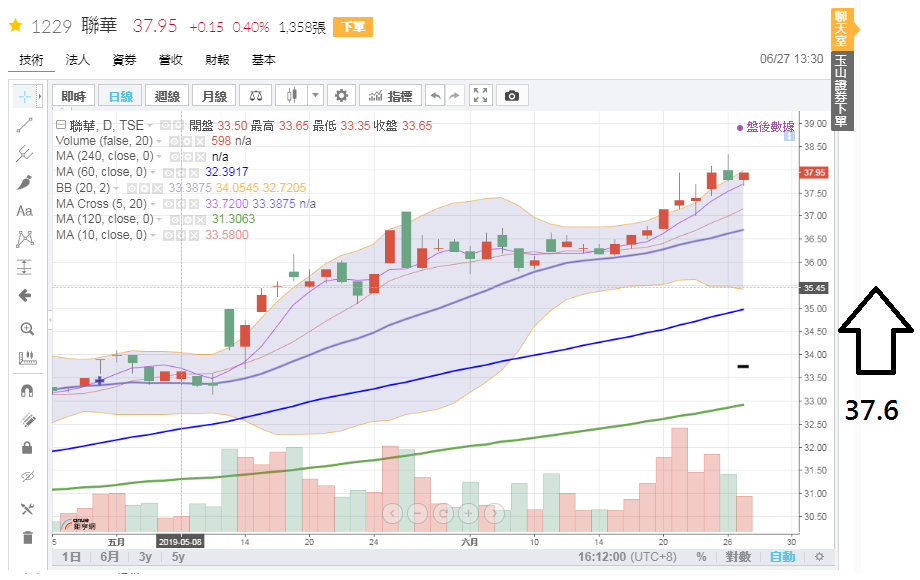The height and width of the screenshot is (580, 920).
Task: Select the 5y time range
Action: [x=178, y=557]
